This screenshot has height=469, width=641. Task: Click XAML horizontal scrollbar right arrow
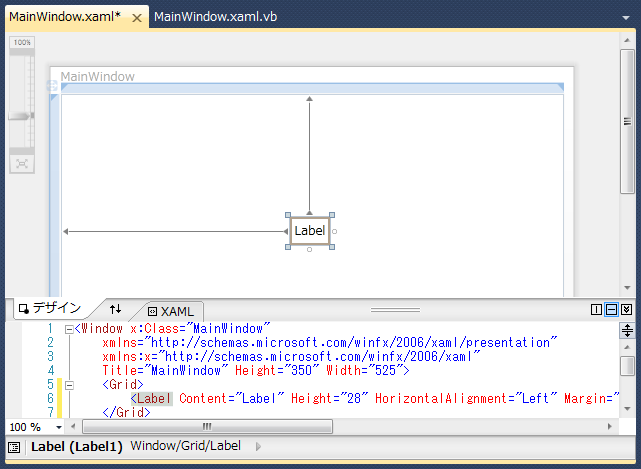610,426
